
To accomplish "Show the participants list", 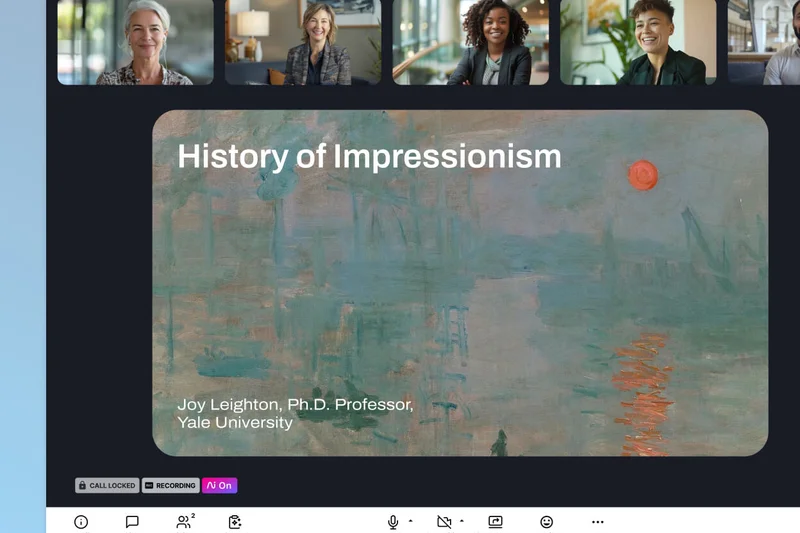I will 185,522.
